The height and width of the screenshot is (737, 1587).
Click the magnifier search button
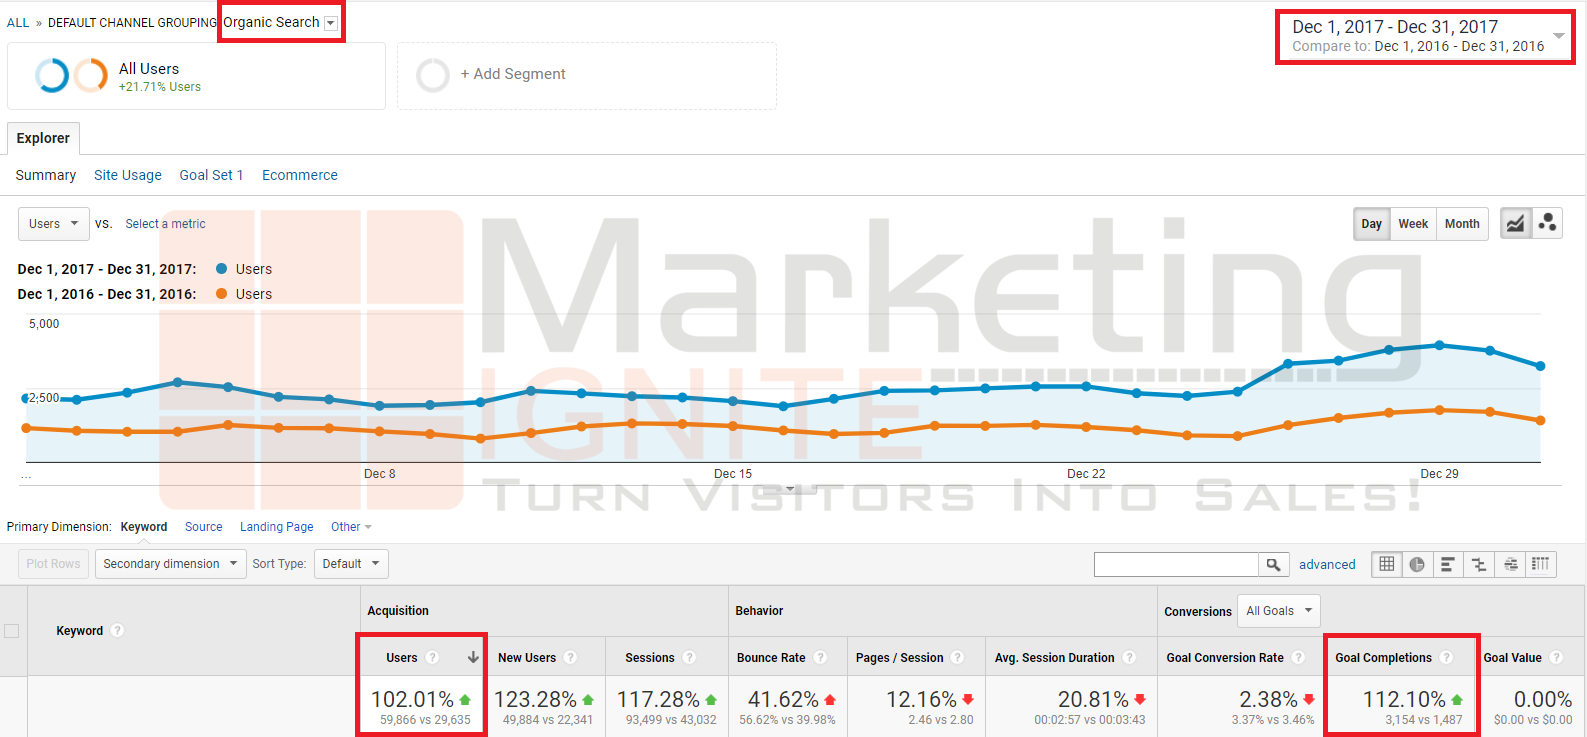click(x=1273, y=565)
